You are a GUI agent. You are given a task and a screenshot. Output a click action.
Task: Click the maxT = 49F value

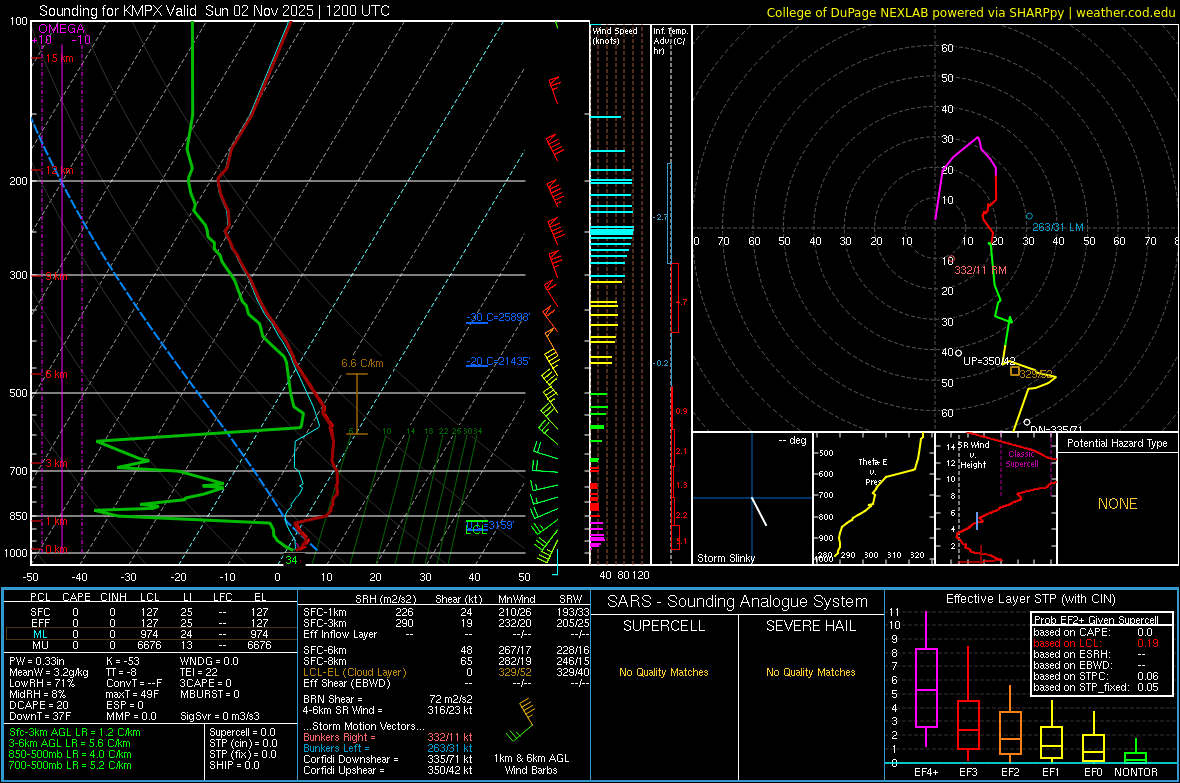pos(132,694)
